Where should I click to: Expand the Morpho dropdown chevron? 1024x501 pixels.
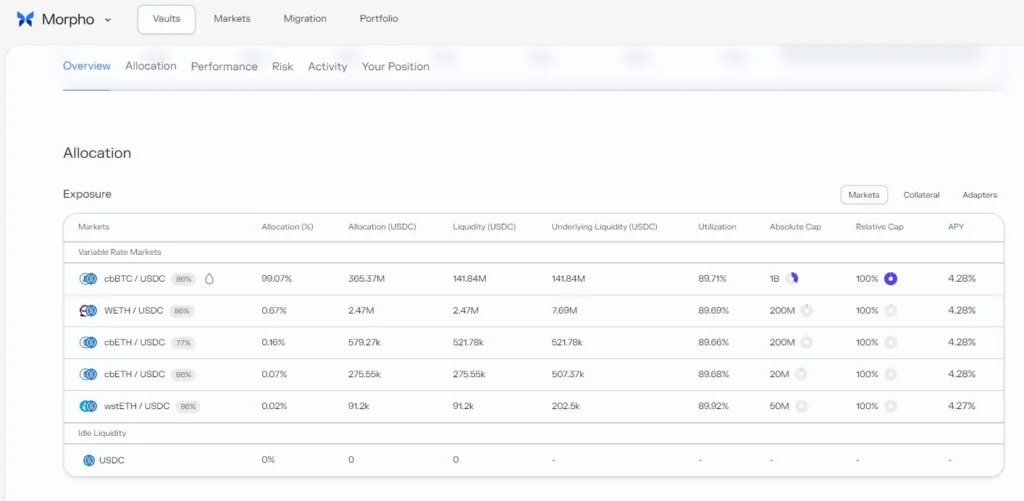coord(108,20)
